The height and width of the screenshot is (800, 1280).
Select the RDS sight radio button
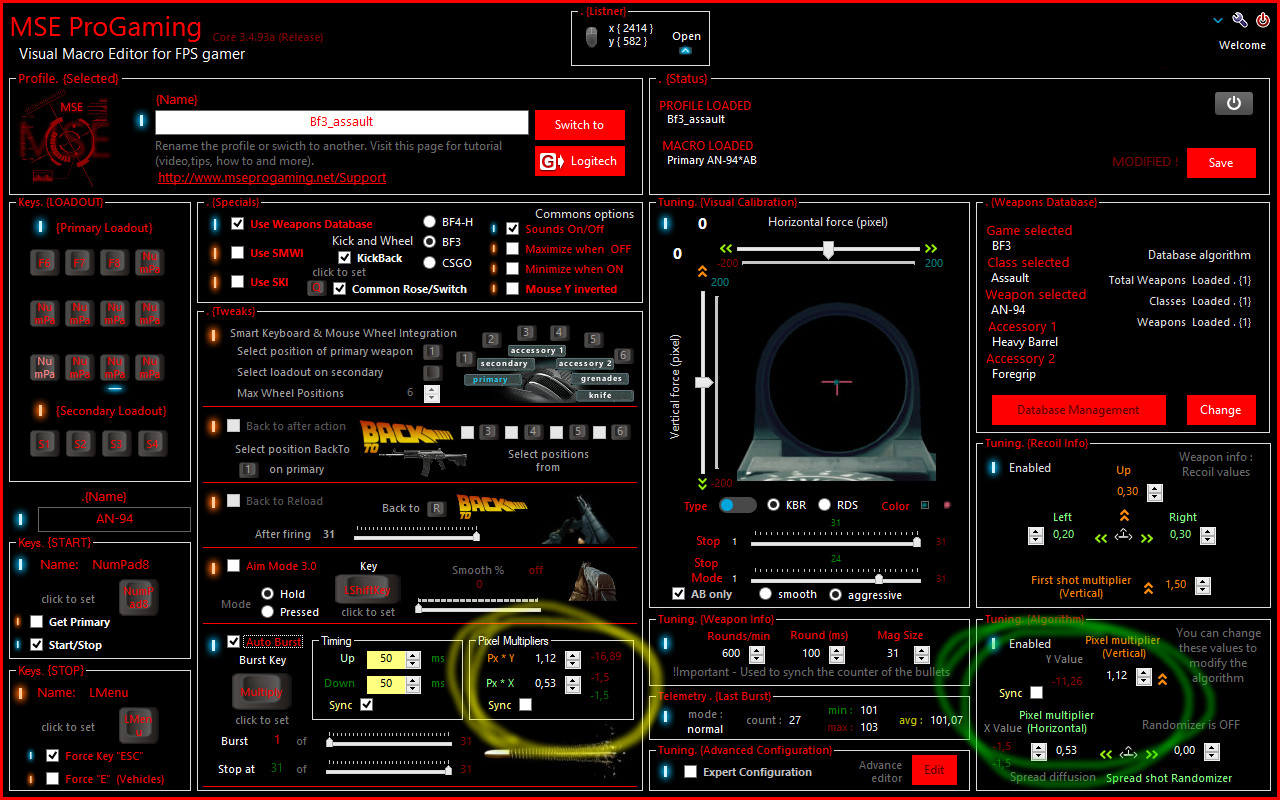pos(825,505)
